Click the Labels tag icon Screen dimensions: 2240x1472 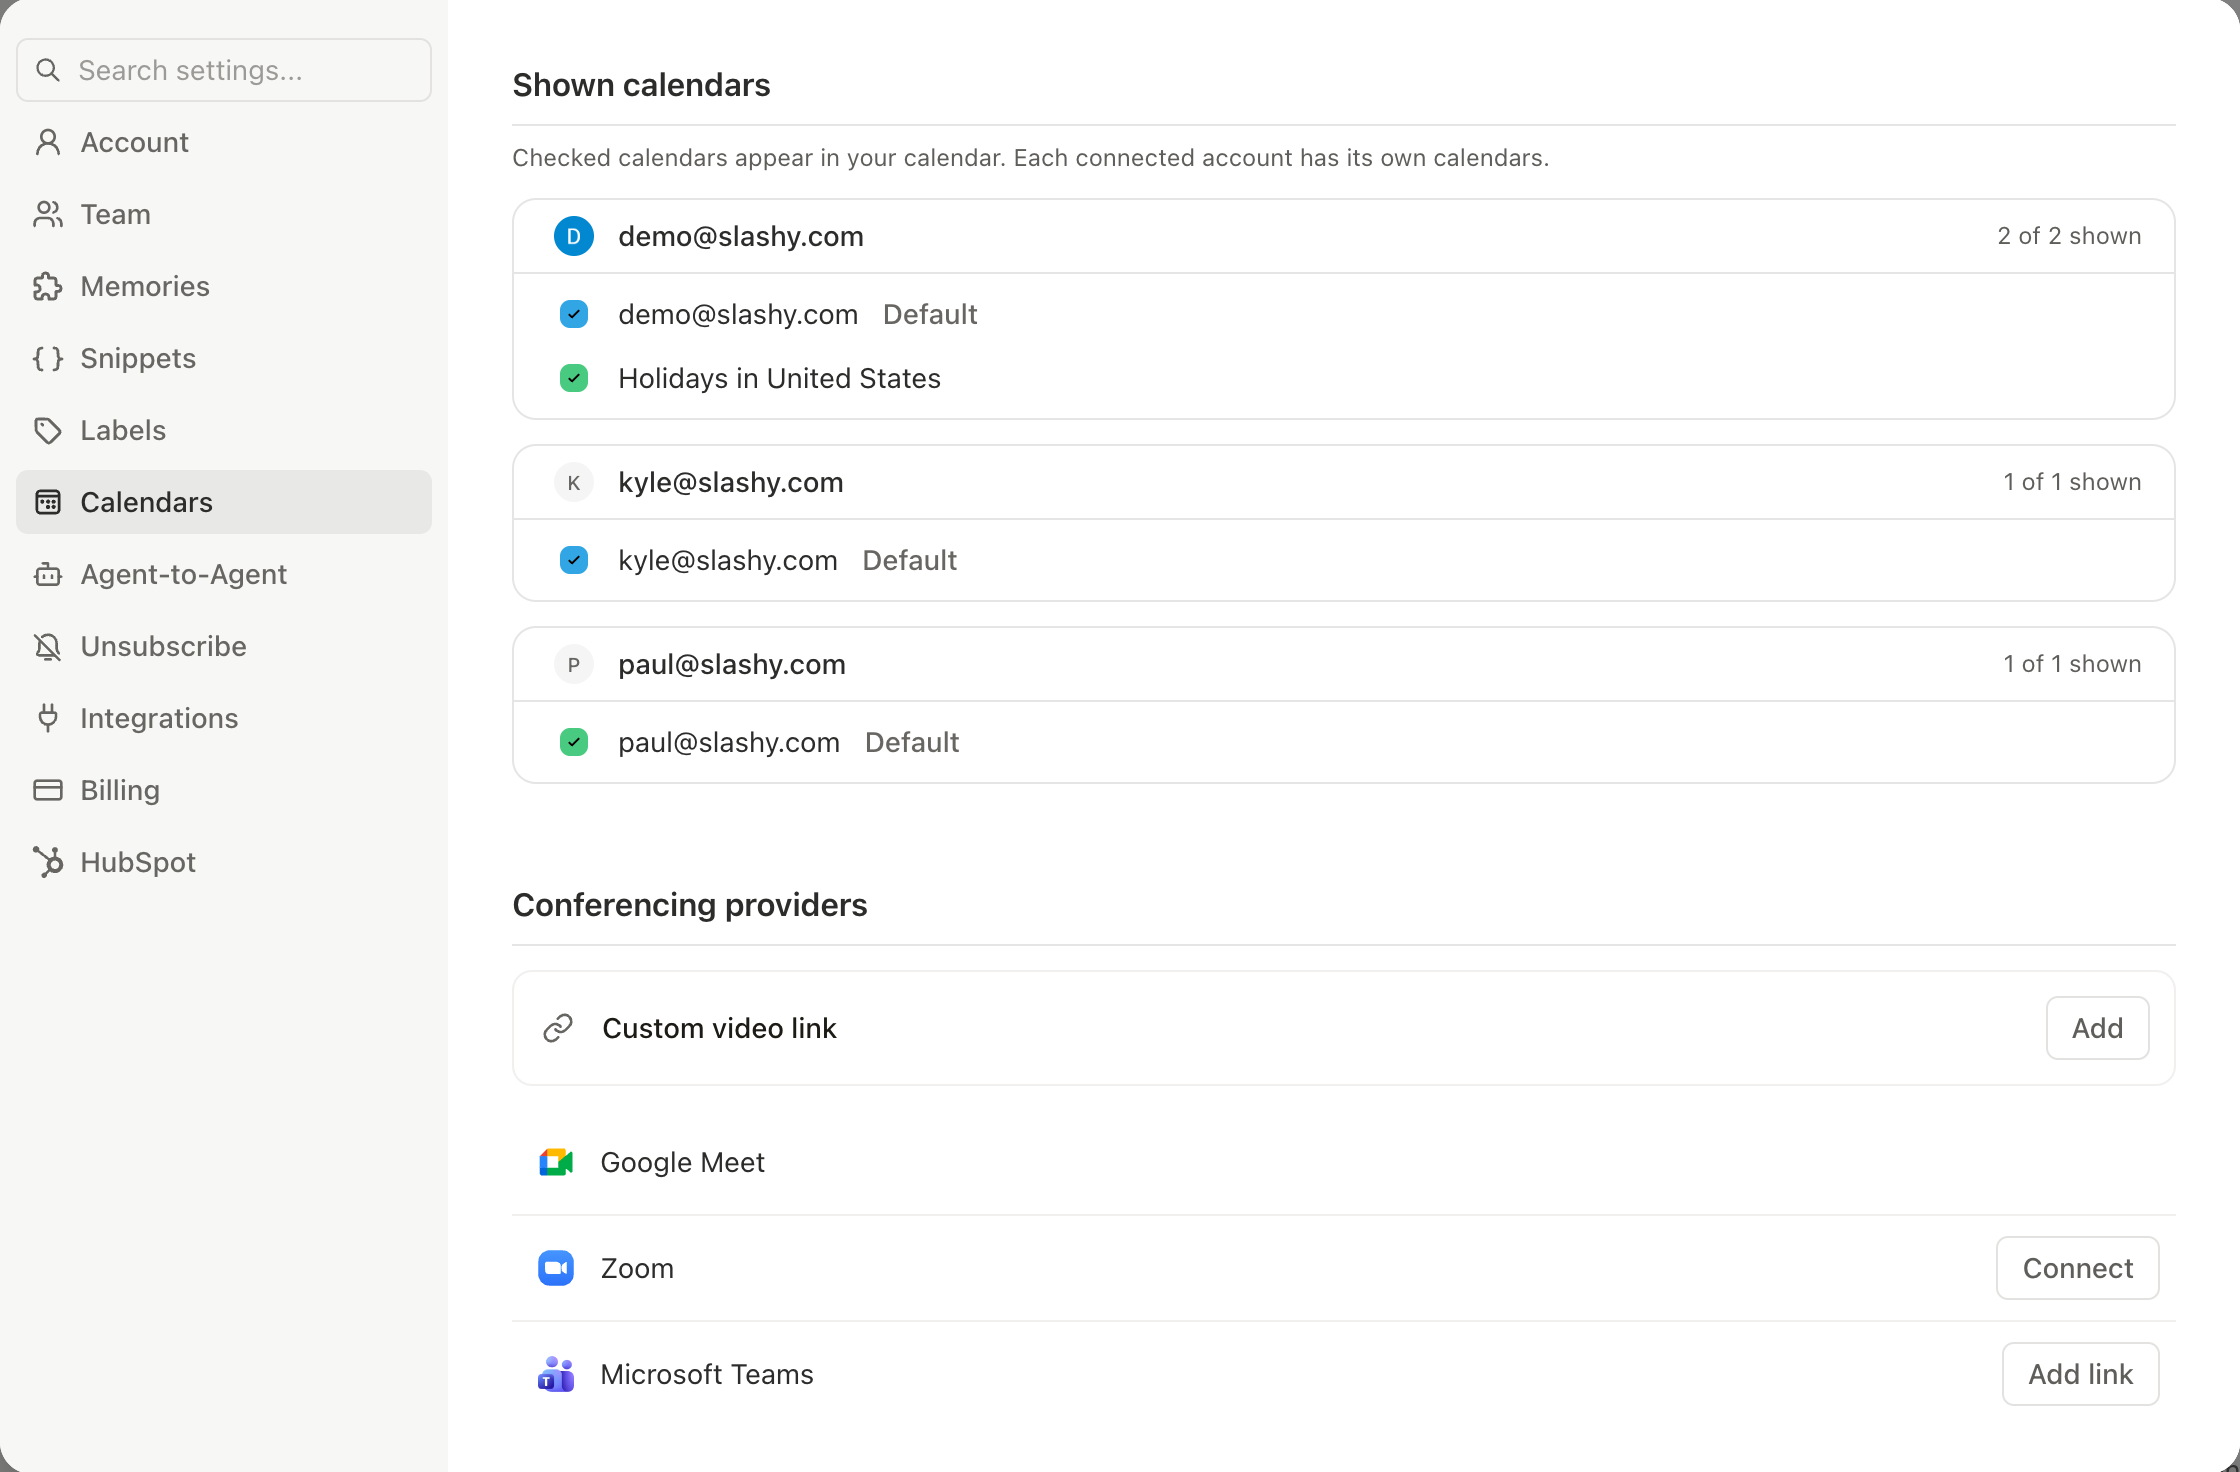(x=48, y=430)
